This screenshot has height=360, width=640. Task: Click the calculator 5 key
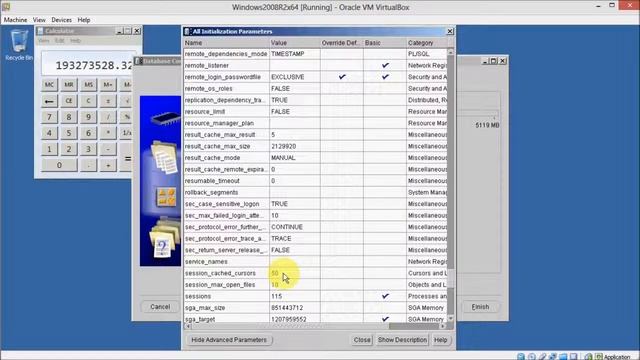pos(69,133)
